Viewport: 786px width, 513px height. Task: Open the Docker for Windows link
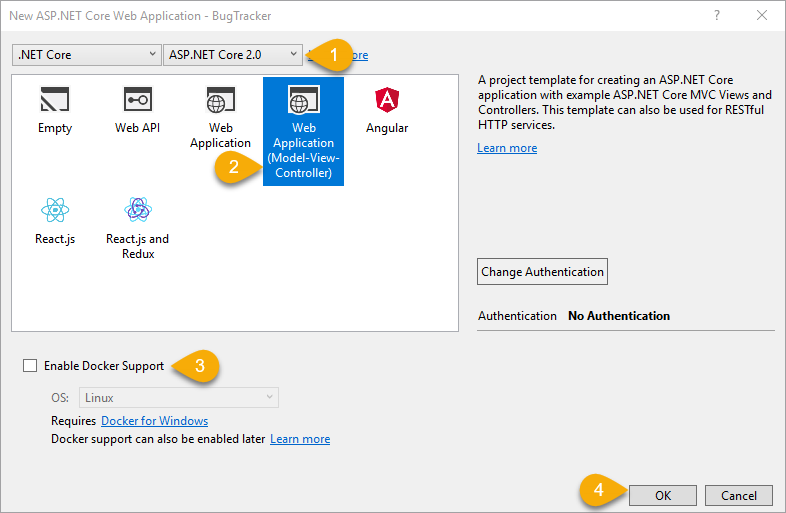coord(154,421)
